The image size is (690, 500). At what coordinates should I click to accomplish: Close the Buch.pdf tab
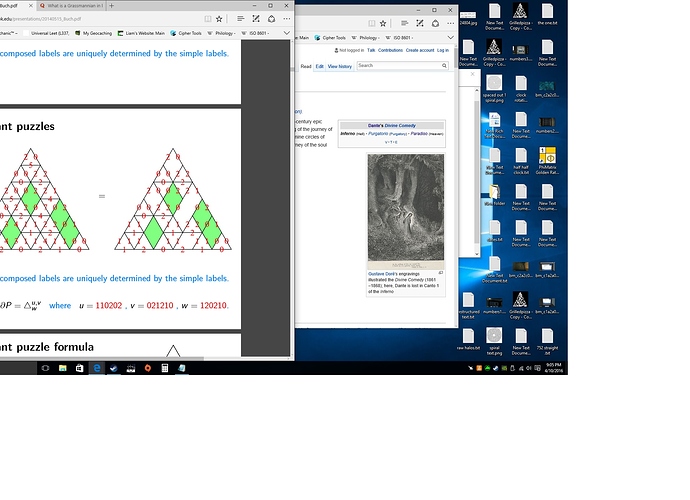(x=31, y=6)
